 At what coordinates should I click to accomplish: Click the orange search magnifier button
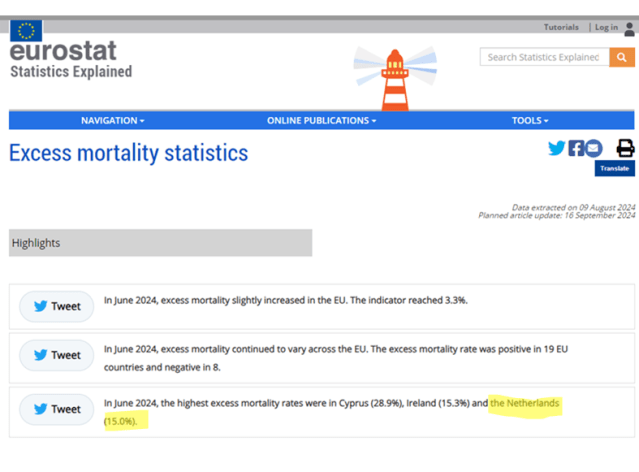click(621, 57)
